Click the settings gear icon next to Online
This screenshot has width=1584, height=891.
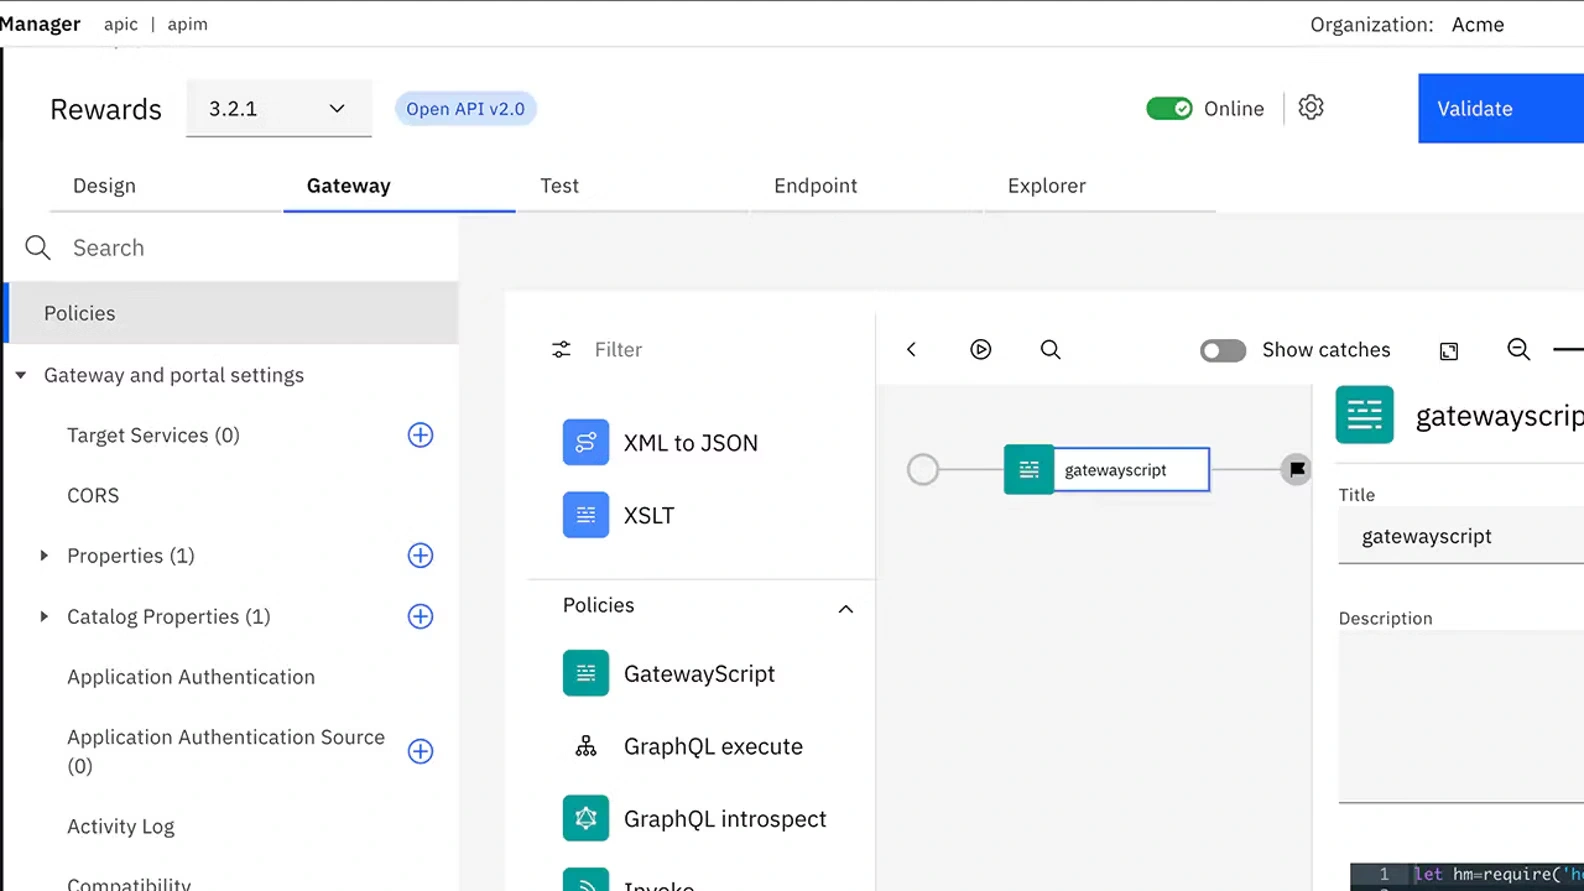point(1310,108)
